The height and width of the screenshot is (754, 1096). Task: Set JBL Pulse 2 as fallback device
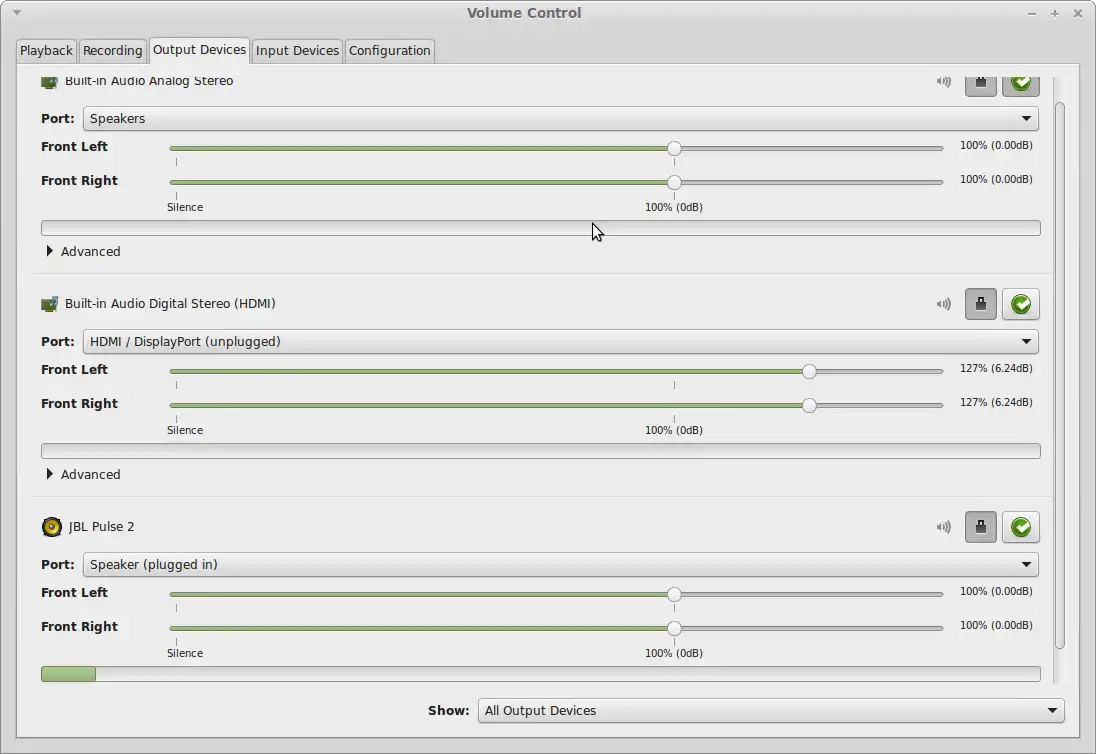tap(1021, 527)
